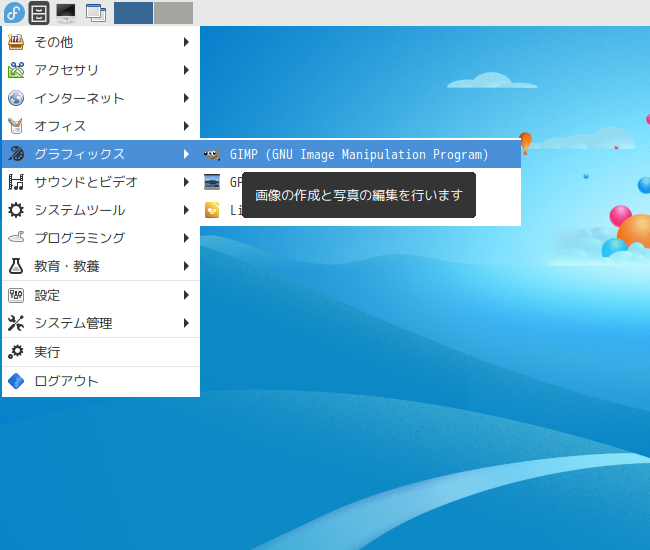Click the ログアウト blue diamond icon
Screen dimensions: 650x550
pyautogui.click(x=16, y=381)
